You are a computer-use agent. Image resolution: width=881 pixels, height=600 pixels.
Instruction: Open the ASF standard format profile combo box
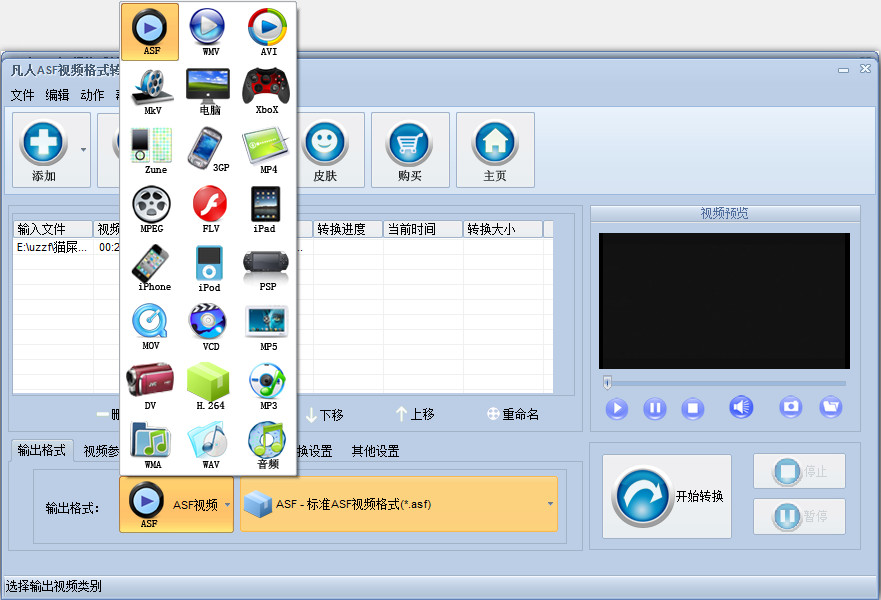coord(549,504)
